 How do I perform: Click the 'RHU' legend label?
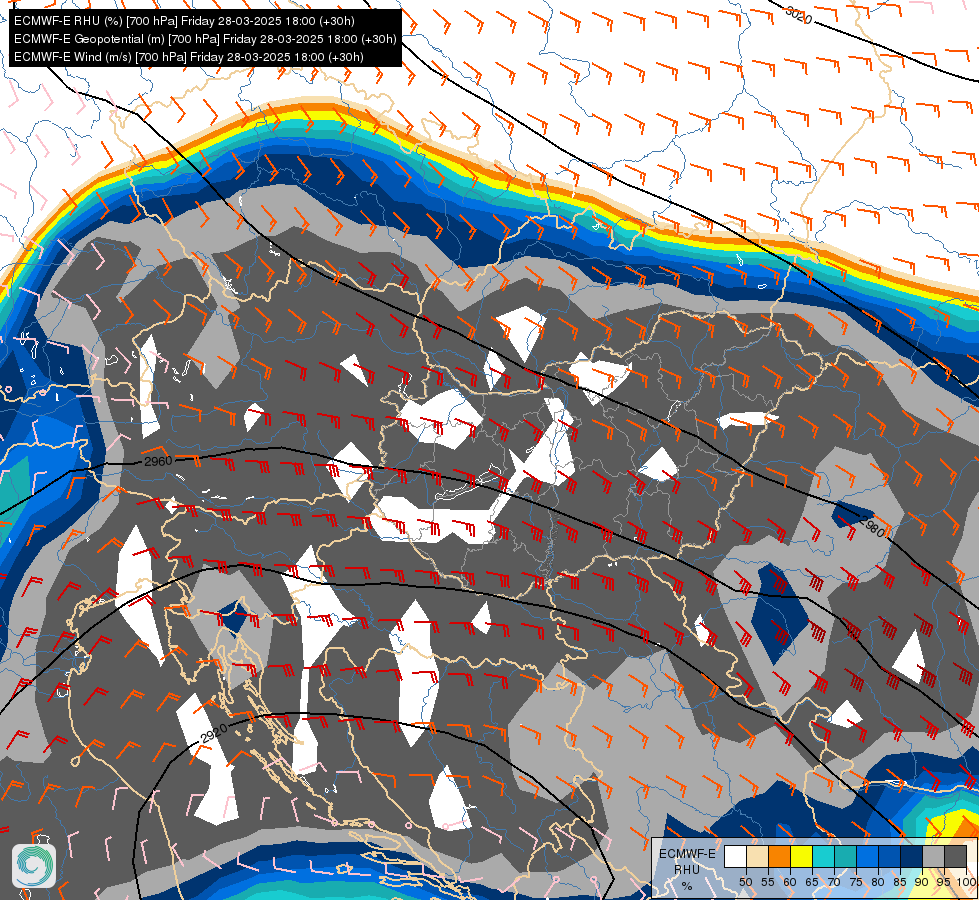pos(687,870)
